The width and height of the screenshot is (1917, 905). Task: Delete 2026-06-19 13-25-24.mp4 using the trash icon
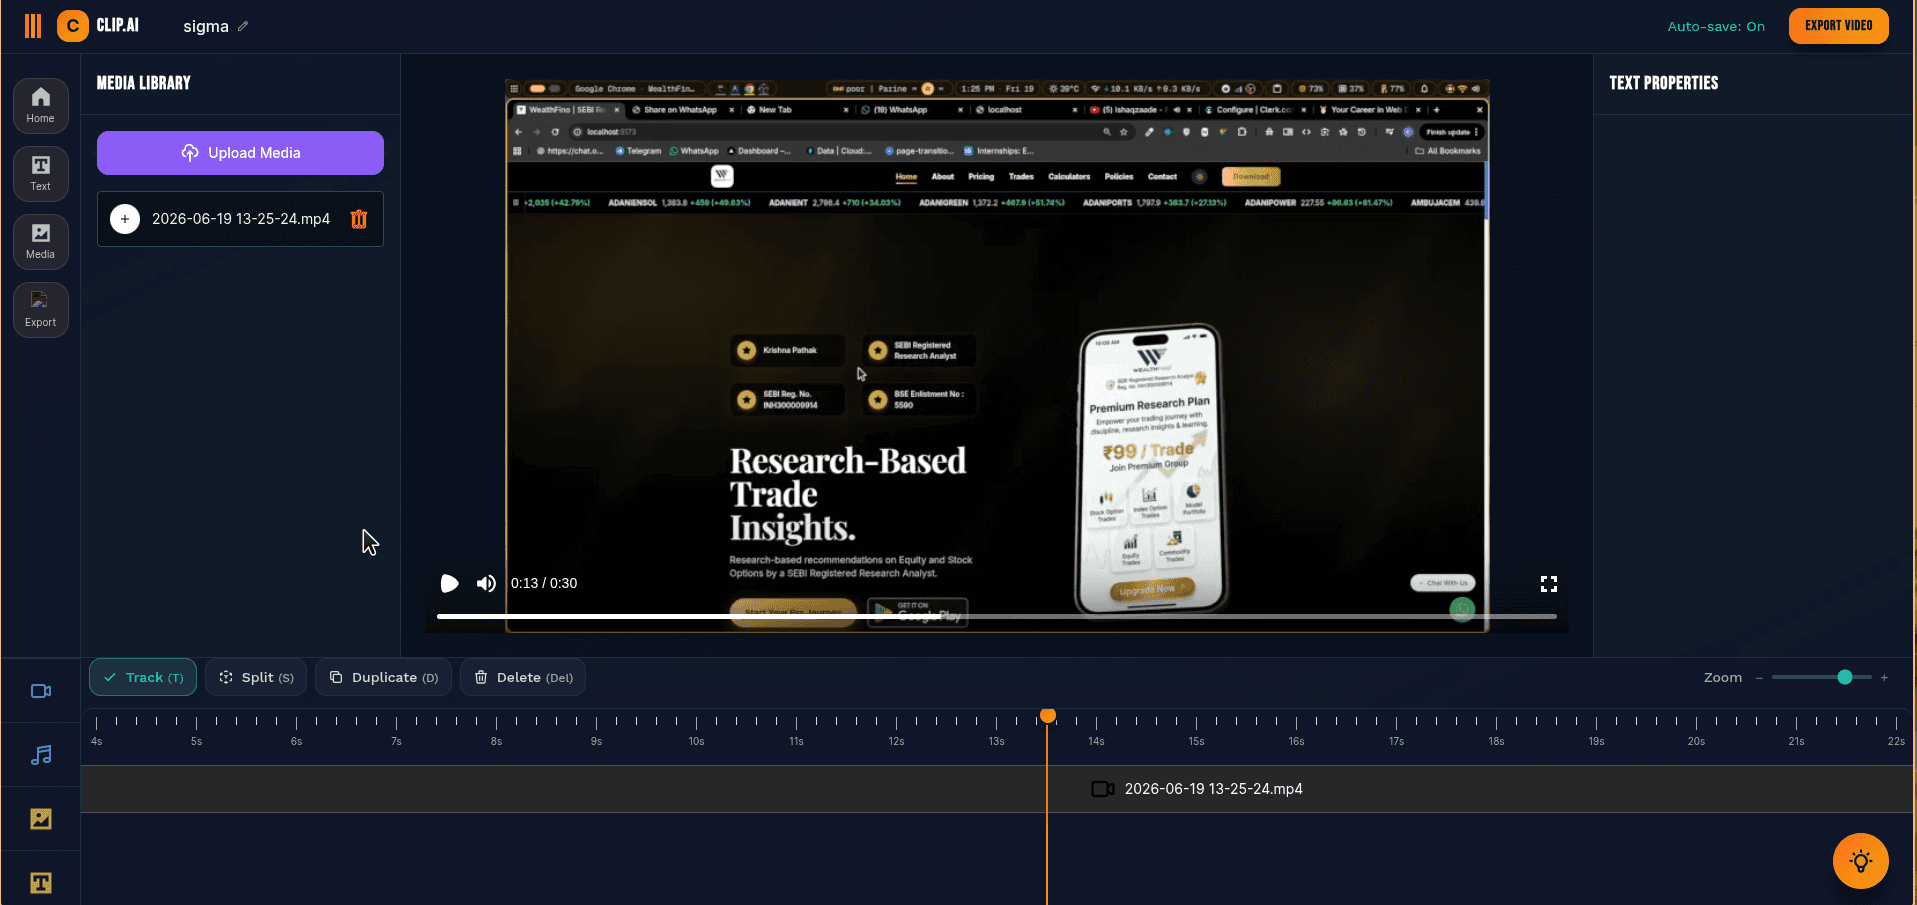[359, 219]
